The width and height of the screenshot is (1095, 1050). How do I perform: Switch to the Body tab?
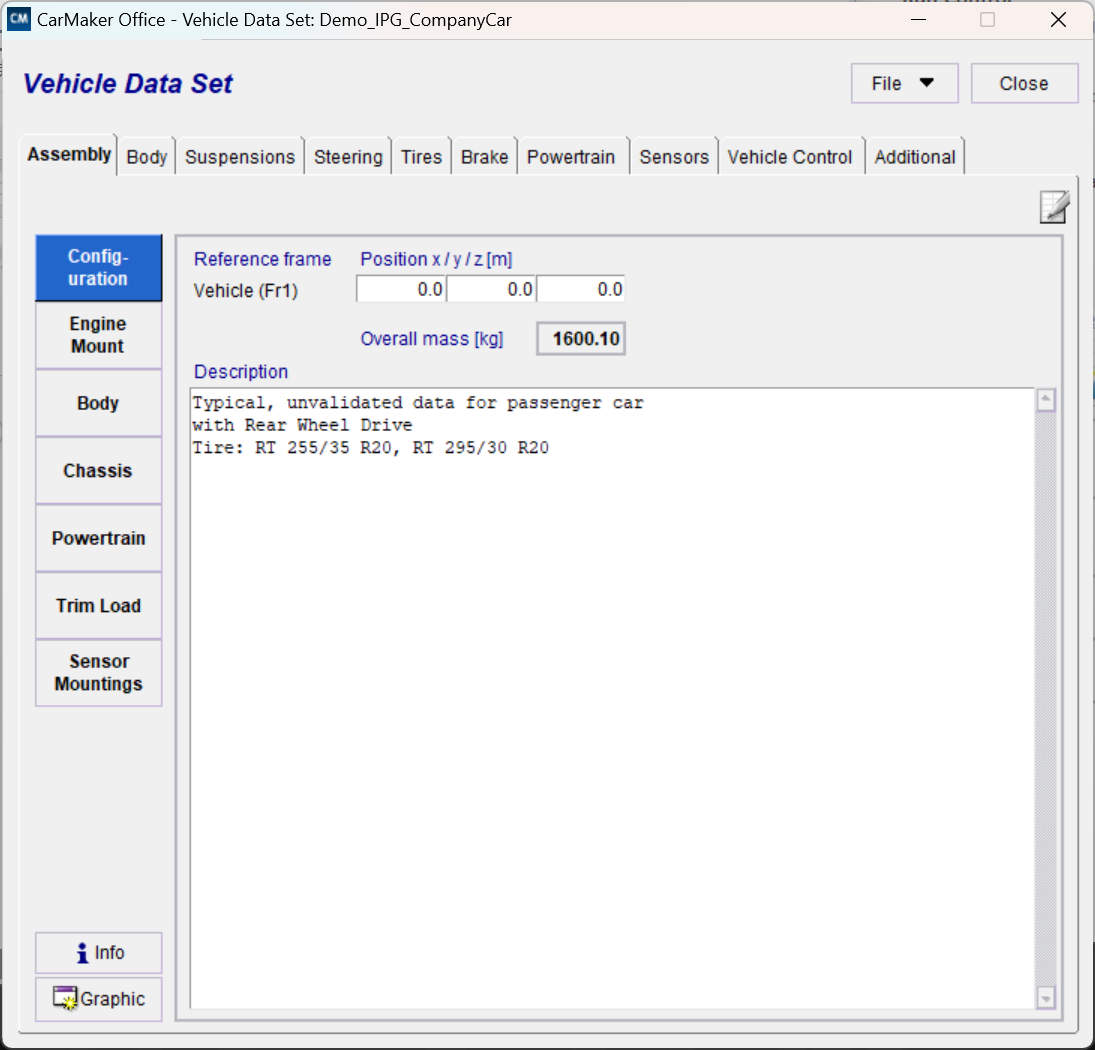pyautogui.click(x=147, y=157)
